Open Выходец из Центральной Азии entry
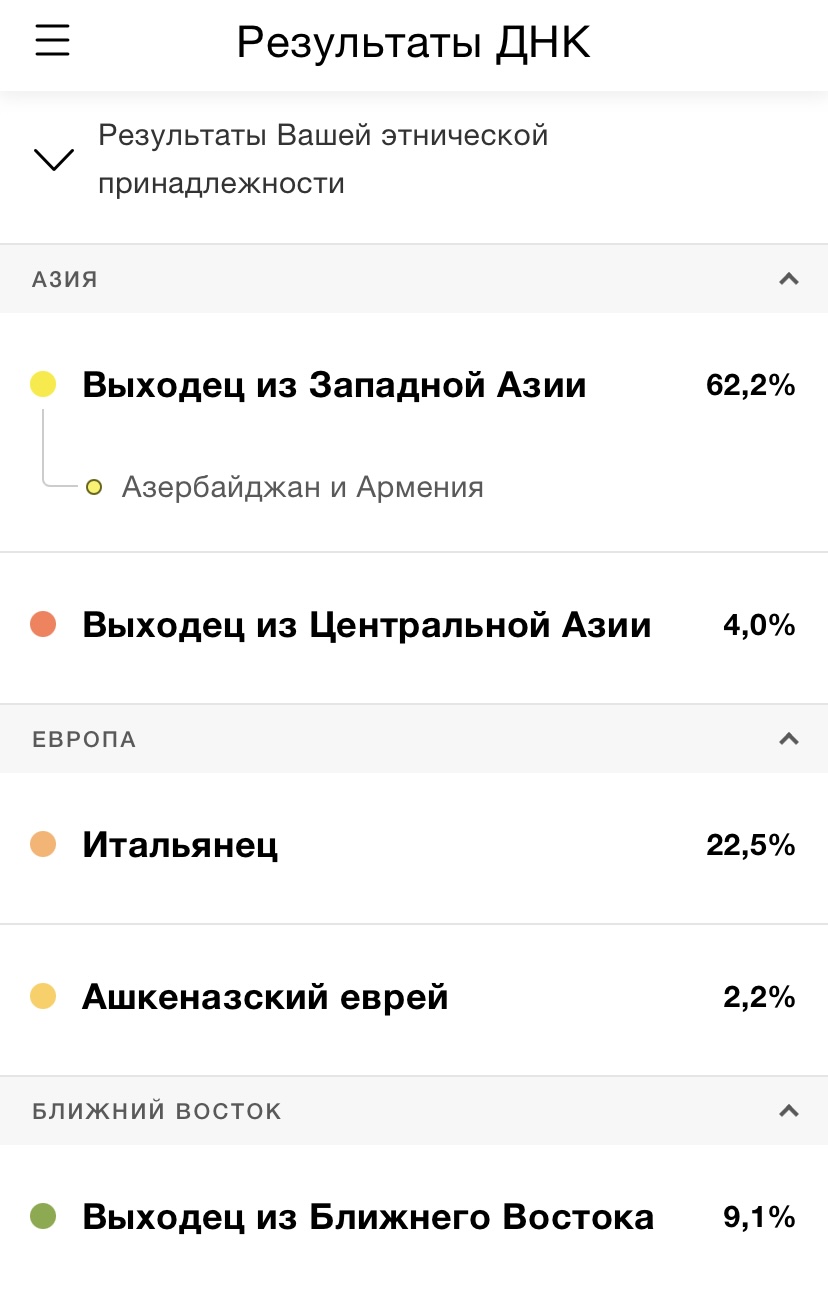Screen dimensions: 828x1294 [366, 626]
